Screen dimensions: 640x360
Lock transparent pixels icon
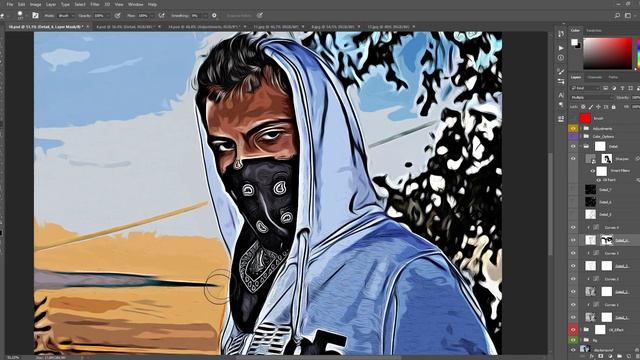[583, 107]
